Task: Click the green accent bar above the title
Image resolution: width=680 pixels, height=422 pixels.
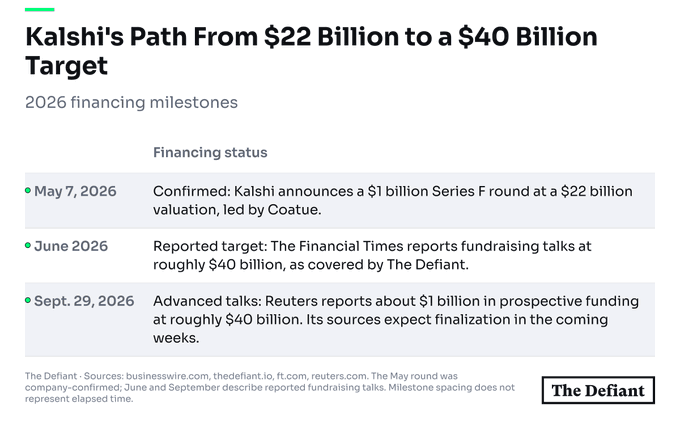Action: click(x=39, y=9)
